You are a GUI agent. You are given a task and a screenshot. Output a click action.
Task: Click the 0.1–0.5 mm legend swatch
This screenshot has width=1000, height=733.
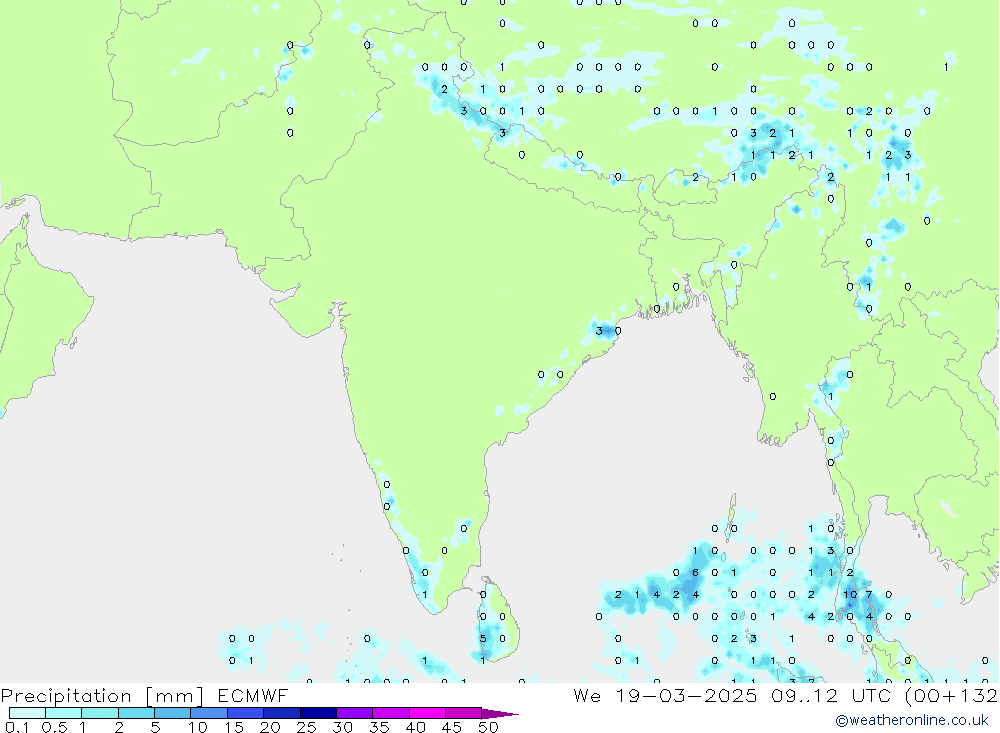[27, 713]
